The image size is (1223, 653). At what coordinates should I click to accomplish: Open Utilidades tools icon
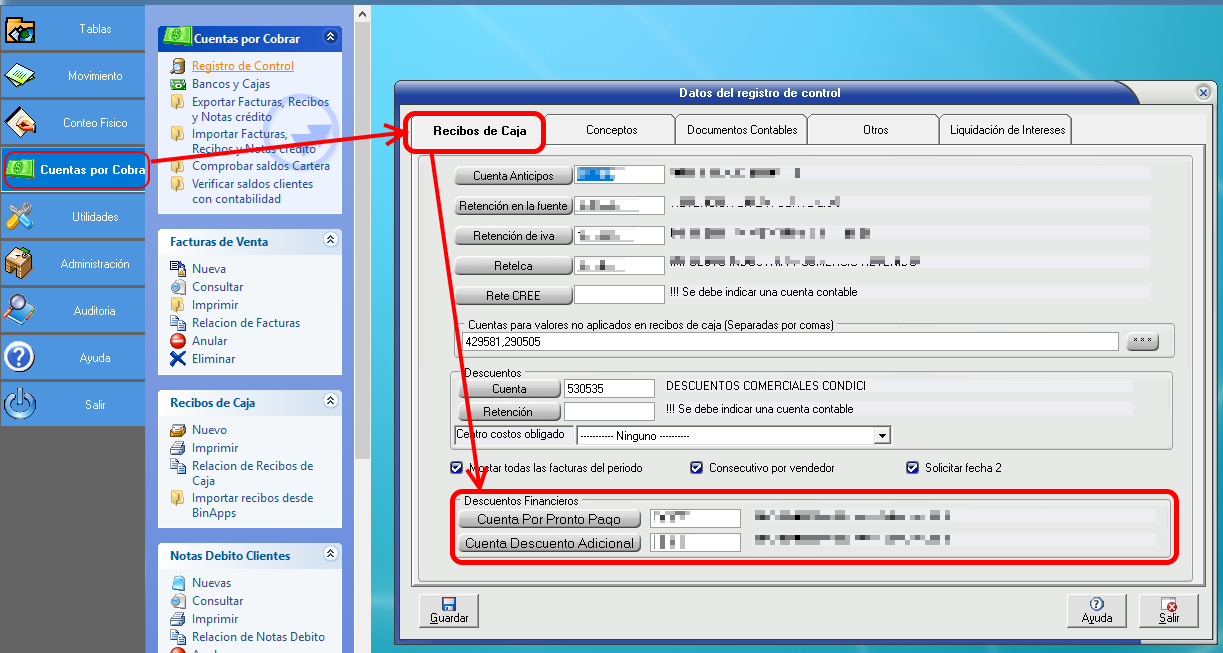pyautogui.click(x=21, y=217)
